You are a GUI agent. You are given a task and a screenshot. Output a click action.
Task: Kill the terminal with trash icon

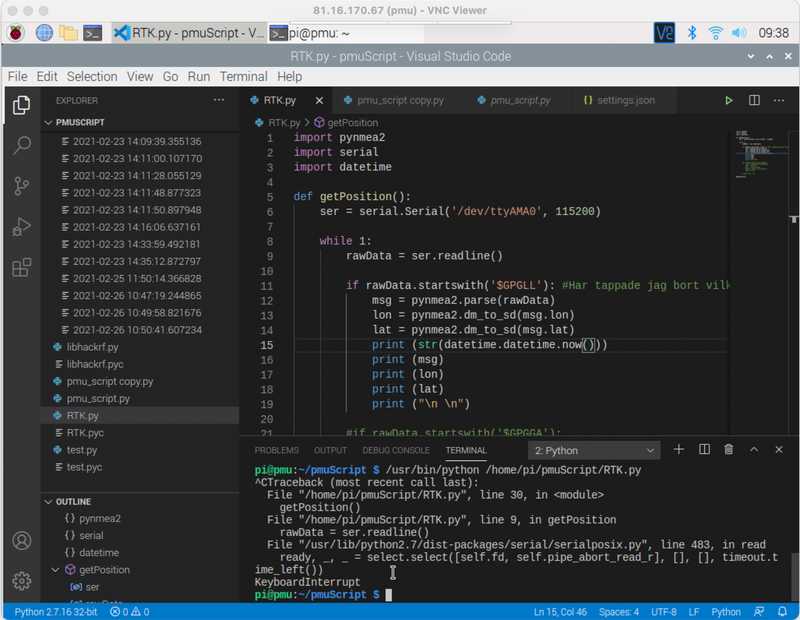729,450
